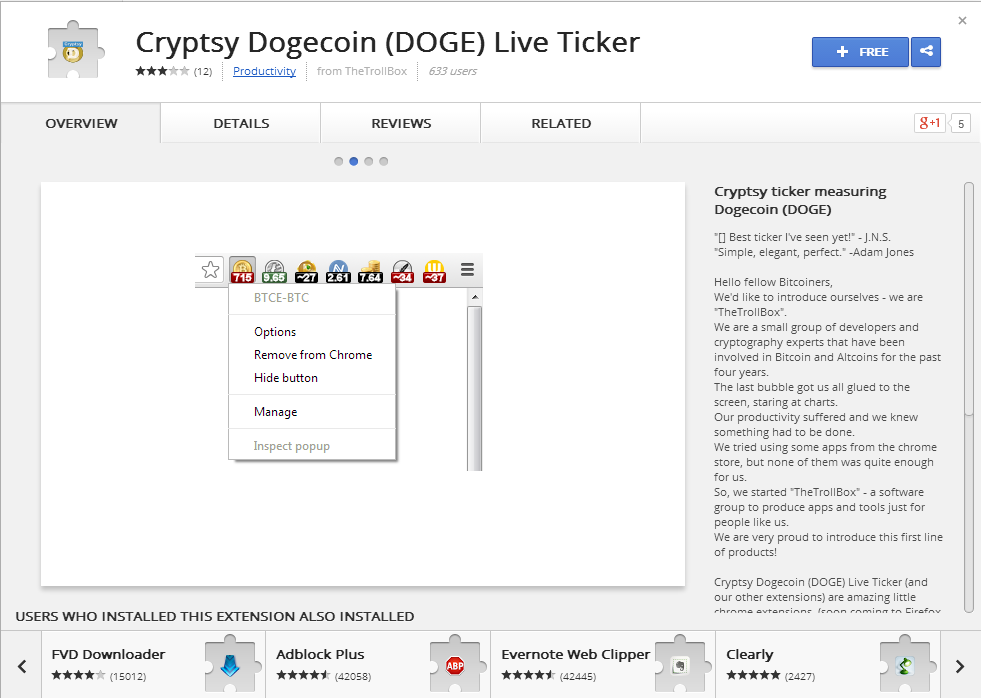This screenshot has height=698, width=981.
Task: Click the 633 users text
Action: tap(452, 71)
